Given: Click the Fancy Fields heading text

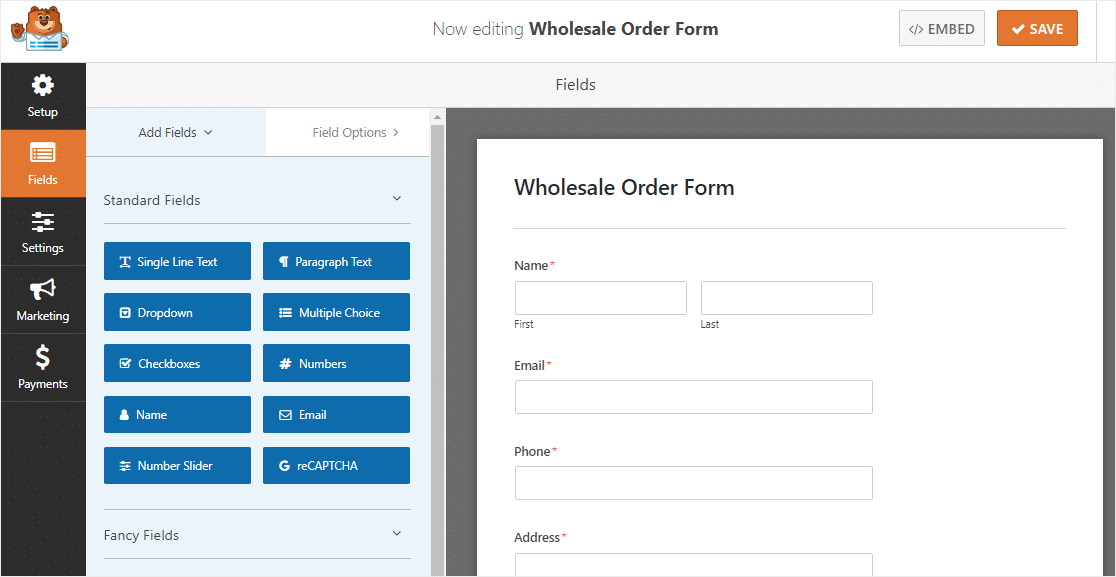Looking at the screenshot, I should click(141, 535).
